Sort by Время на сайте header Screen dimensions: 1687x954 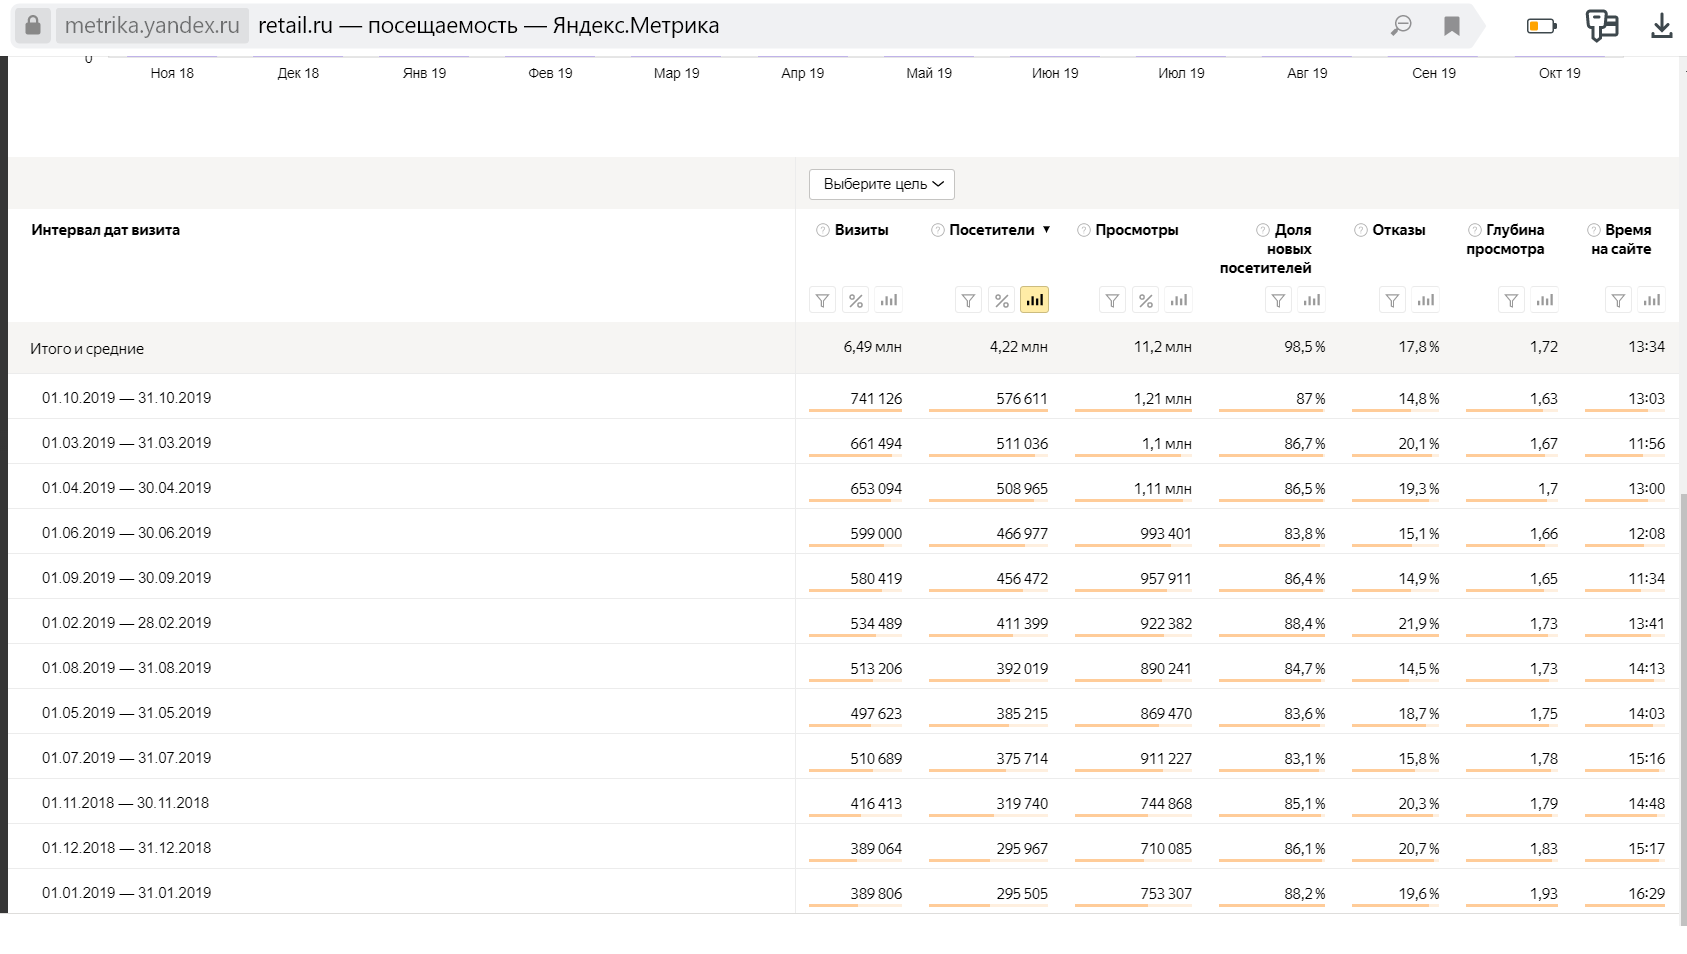click(1622, 239)
